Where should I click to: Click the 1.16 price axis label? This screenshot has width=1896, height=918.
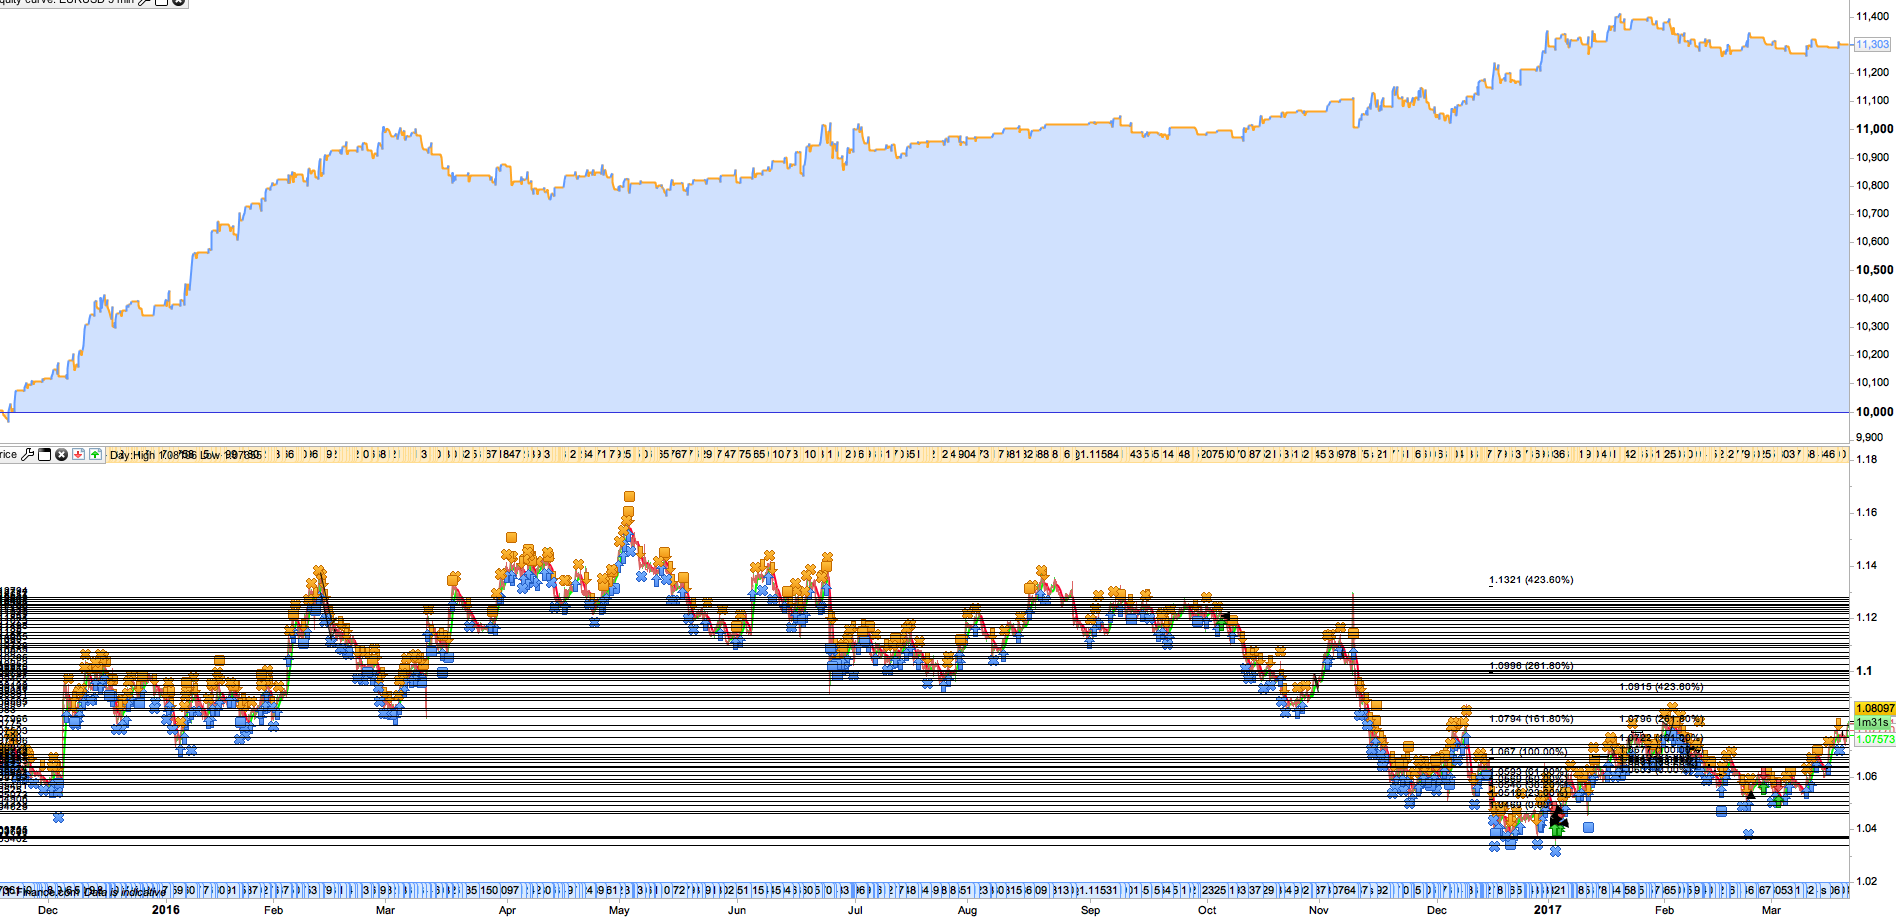coord(1866,512)
